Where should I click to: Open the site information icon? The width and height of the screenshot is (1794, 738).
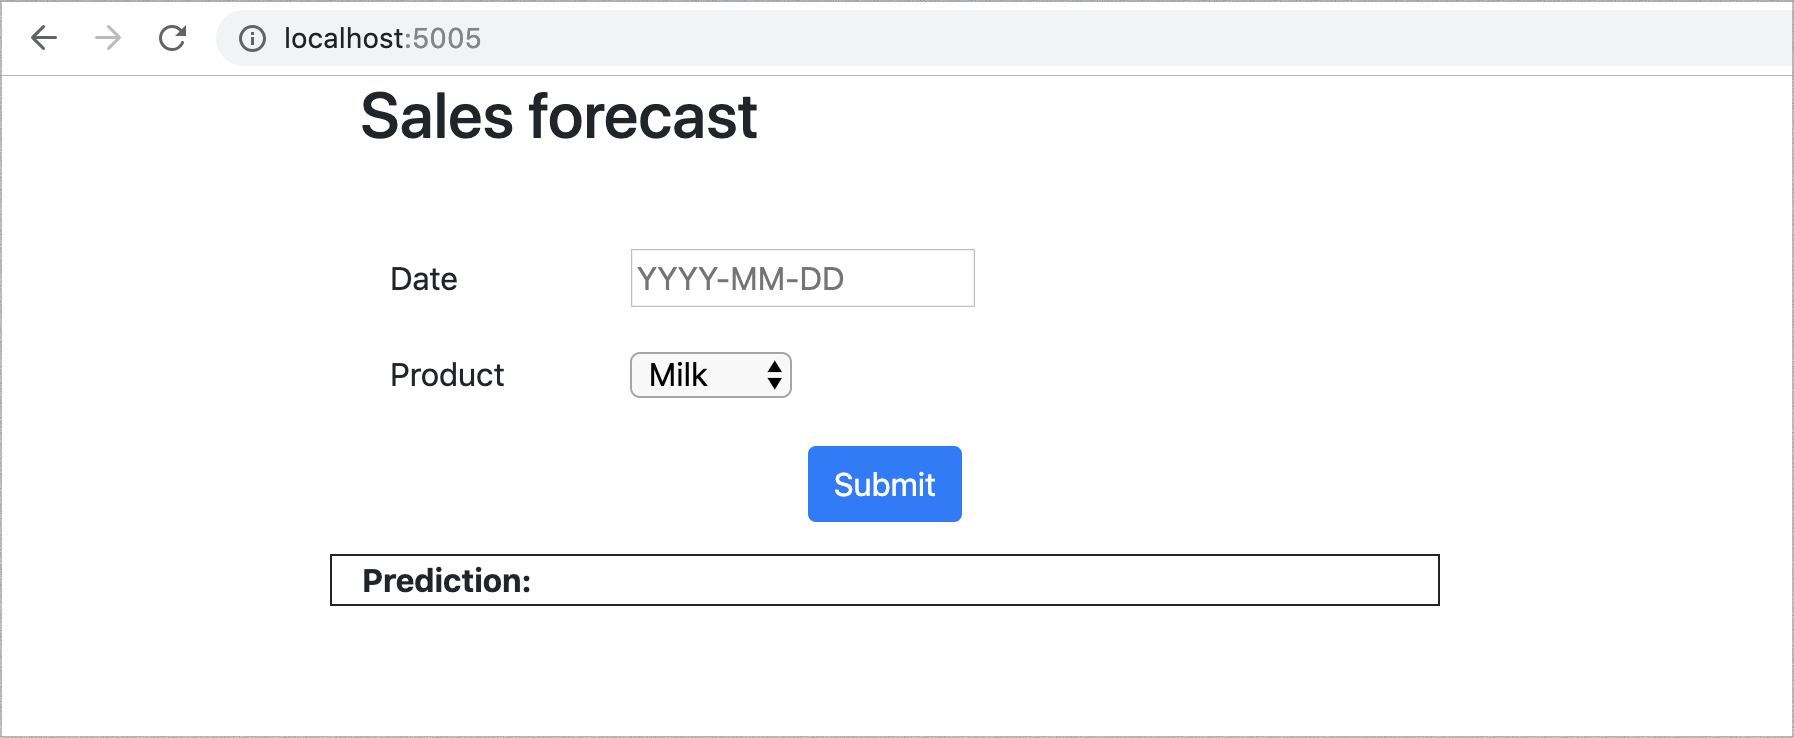click(252, 39)
